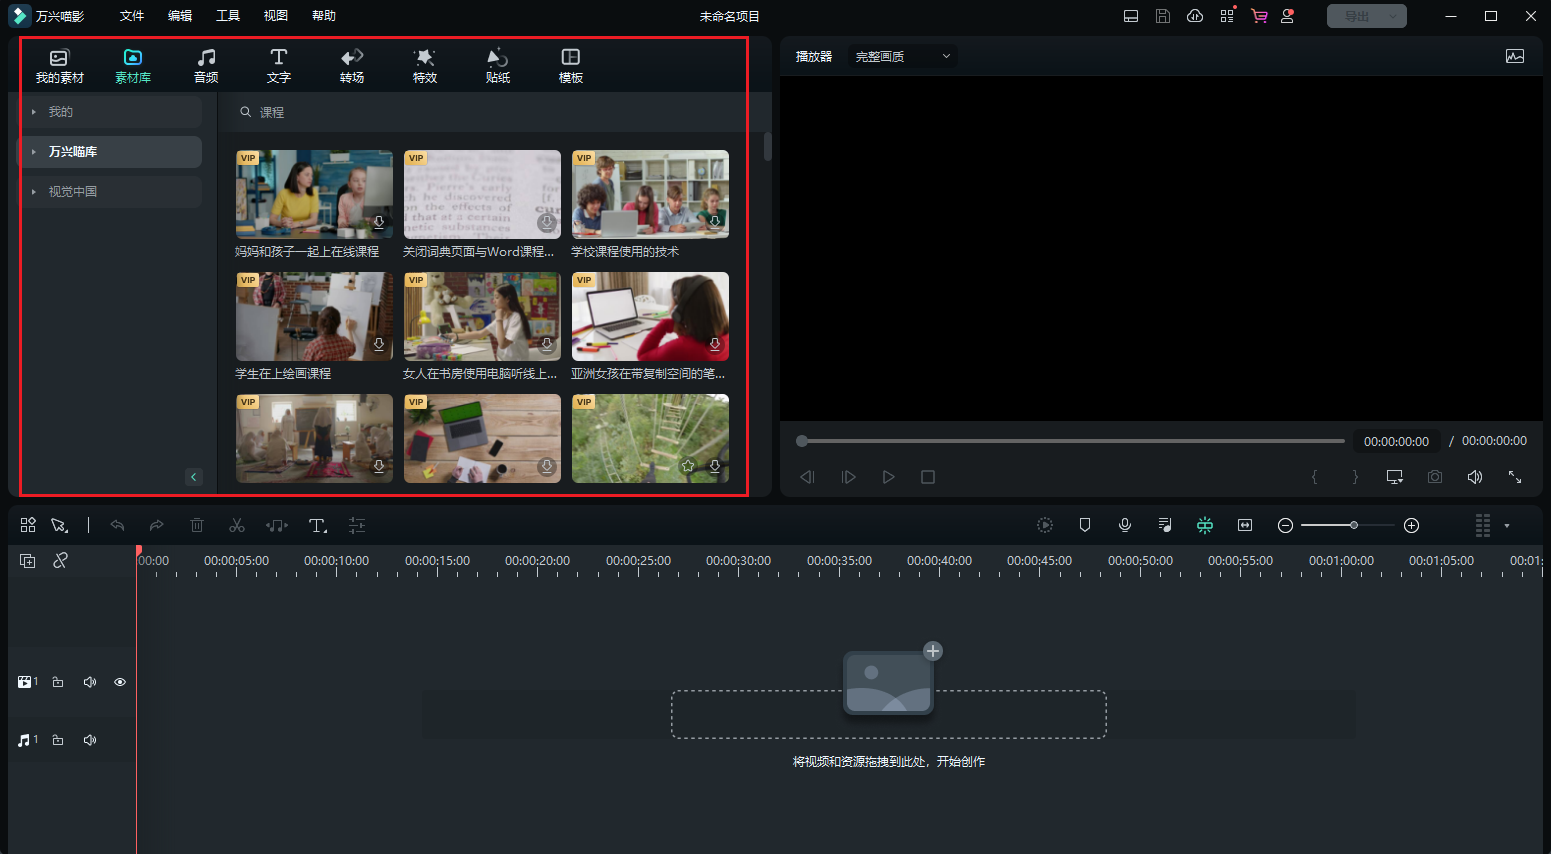Click the 导出 export button
This screenshot has width=1551, height=854.
(1357, 16)
